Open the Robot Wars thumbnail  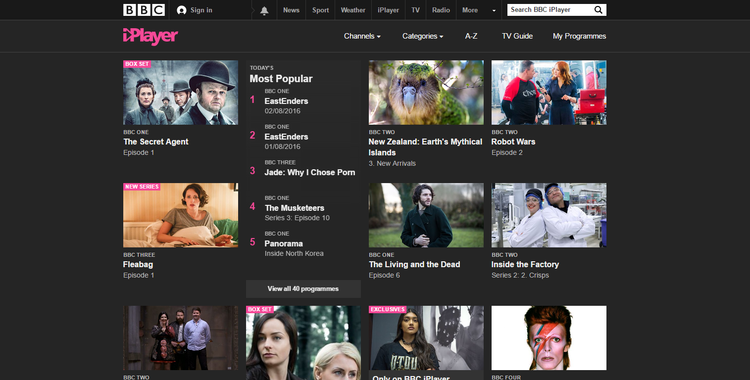[x=549, y=92]
